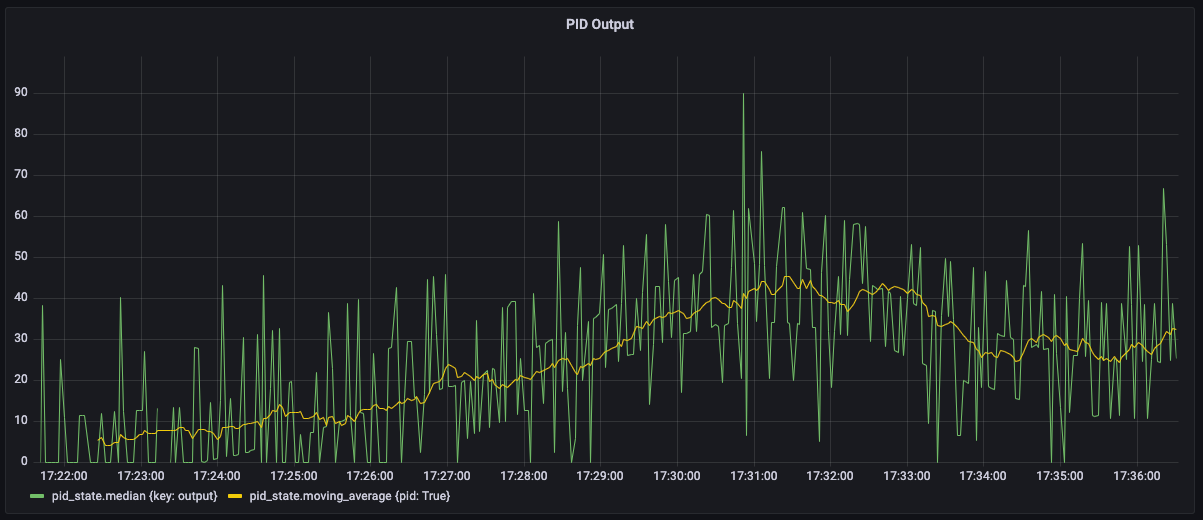Click the 70 y-axis value

[20, 175]
